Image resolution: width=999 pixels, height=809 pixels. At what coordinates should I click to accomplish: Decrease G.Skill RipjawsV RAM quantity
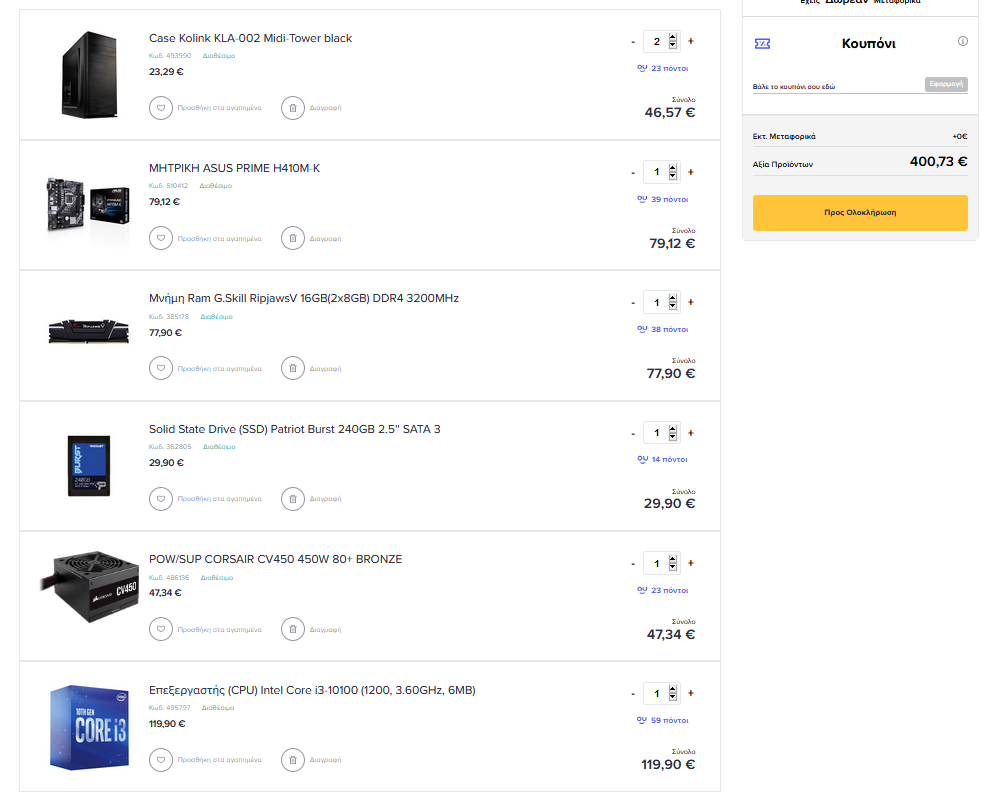tap(633, 303)
